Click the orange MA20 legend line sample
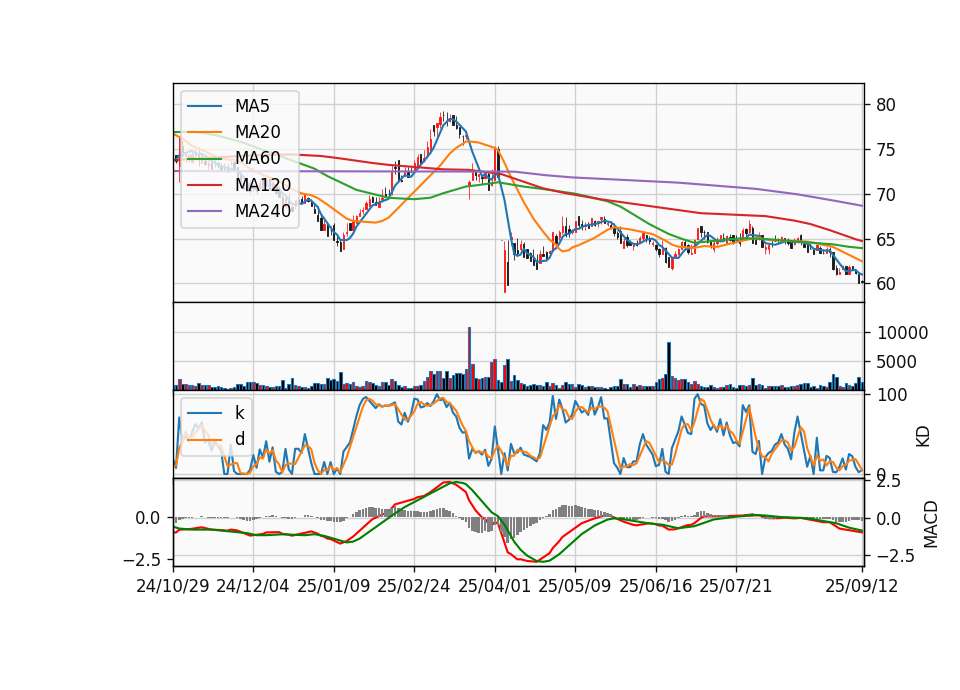Image resolution: width=960 pixels, height=690 pixels. coord(204,132)
